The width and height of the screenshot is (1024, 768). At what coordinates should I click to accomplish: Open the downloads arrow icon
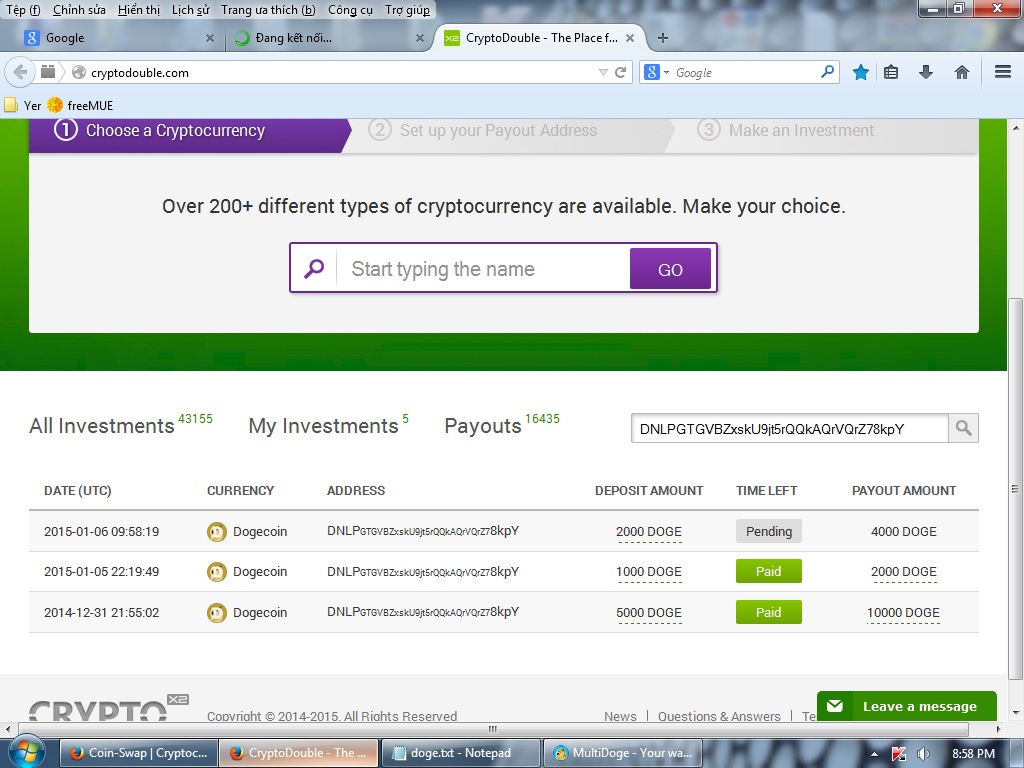coord(925,72)
